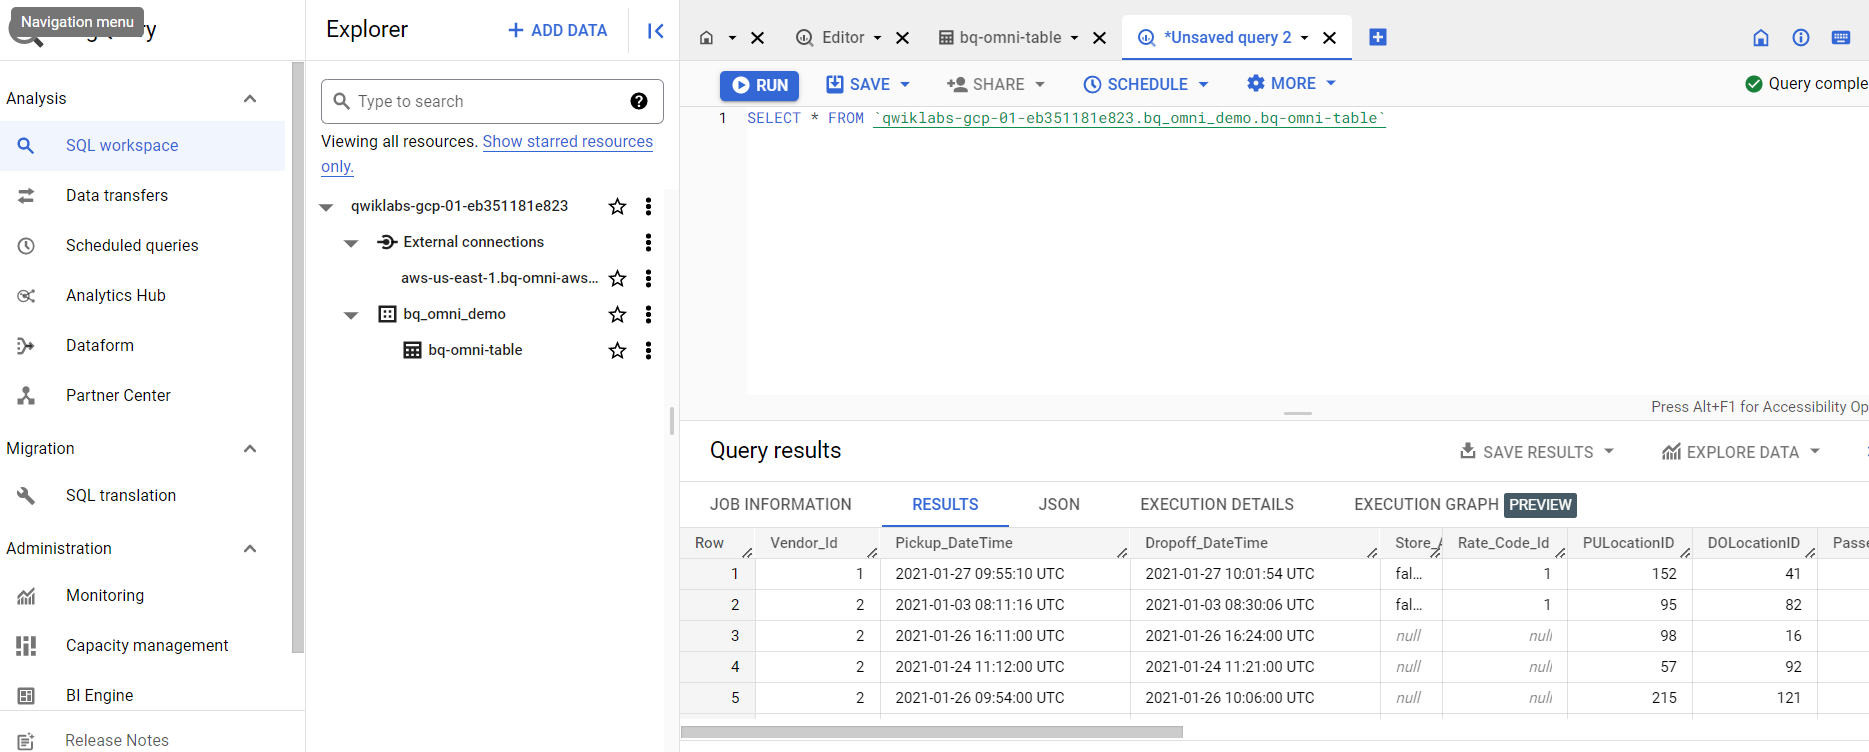Open keyboard shortcuts icon
The image size is (1869, 752).
[x=1841, y=38]
